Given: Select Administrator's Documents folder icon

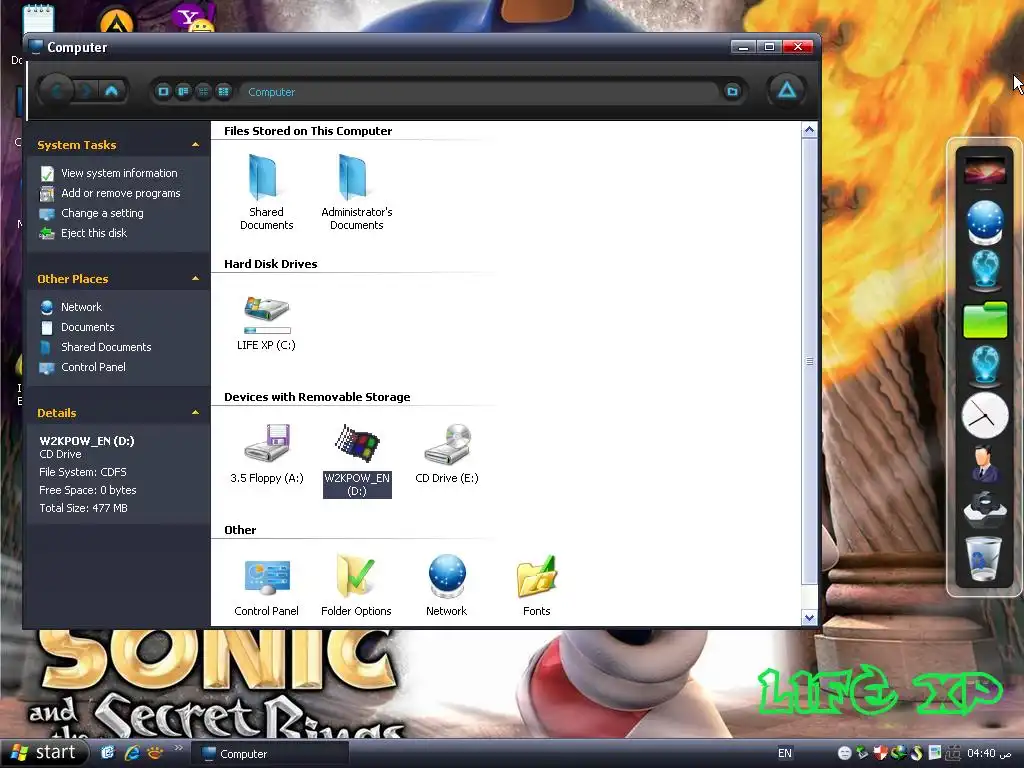Looking at the screenshot, I should point(355,177).
